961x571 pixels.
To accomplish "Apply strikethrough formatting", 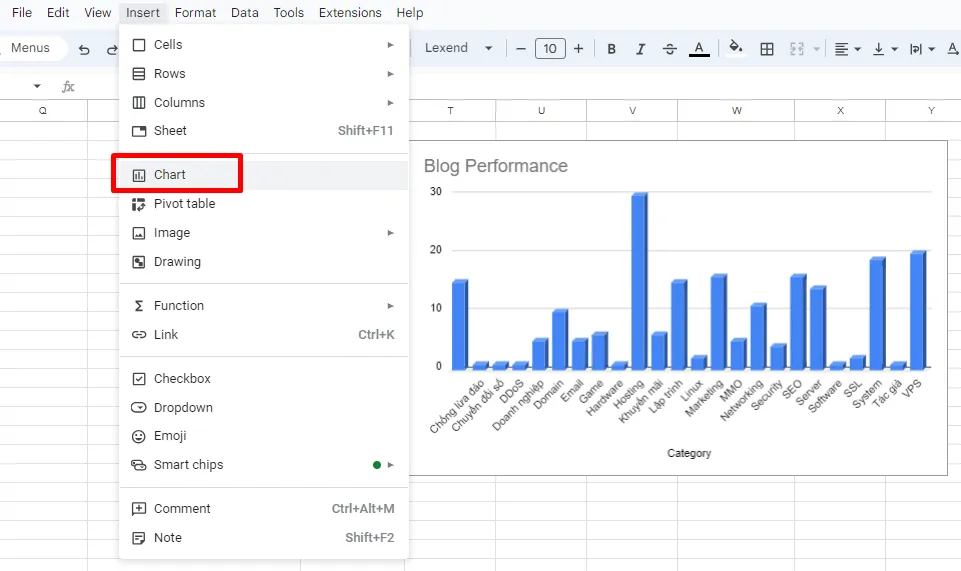I will click(x=669, y=49).
